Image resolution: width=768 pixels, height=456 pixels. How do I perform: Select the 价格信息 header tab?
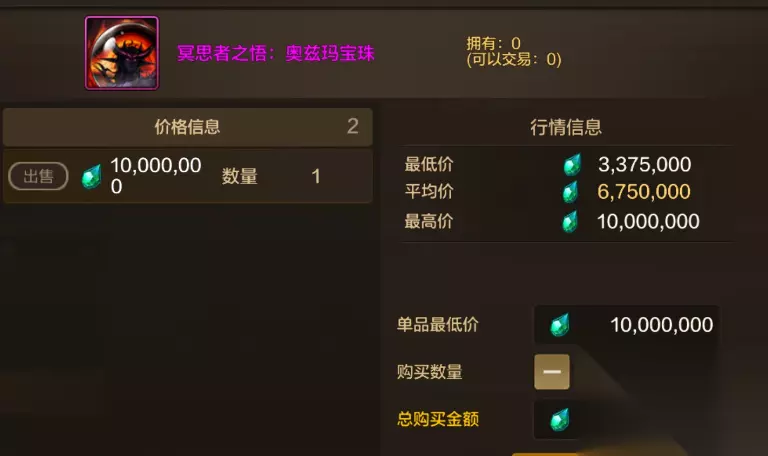point(188,127)
